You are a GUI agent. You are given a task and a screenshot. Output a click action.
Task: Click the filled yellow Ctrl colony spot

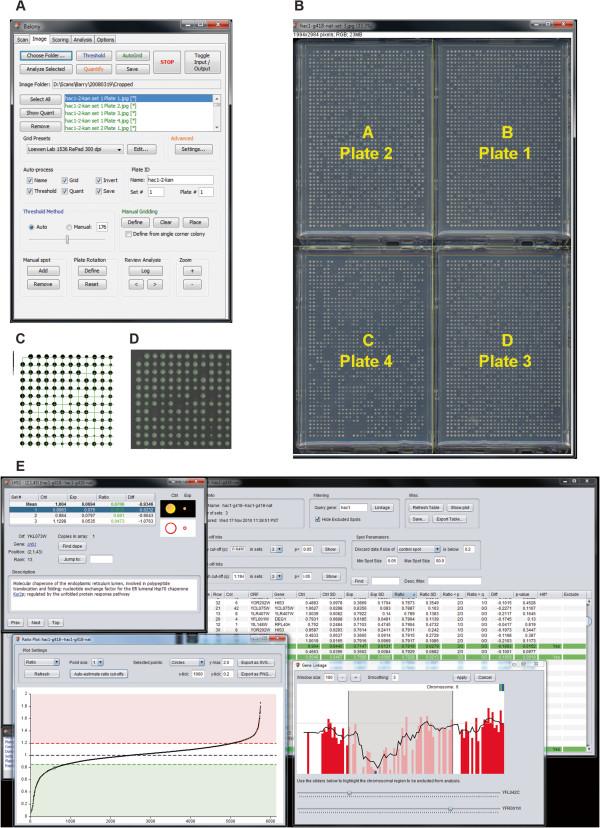click(x=171, y=509)
